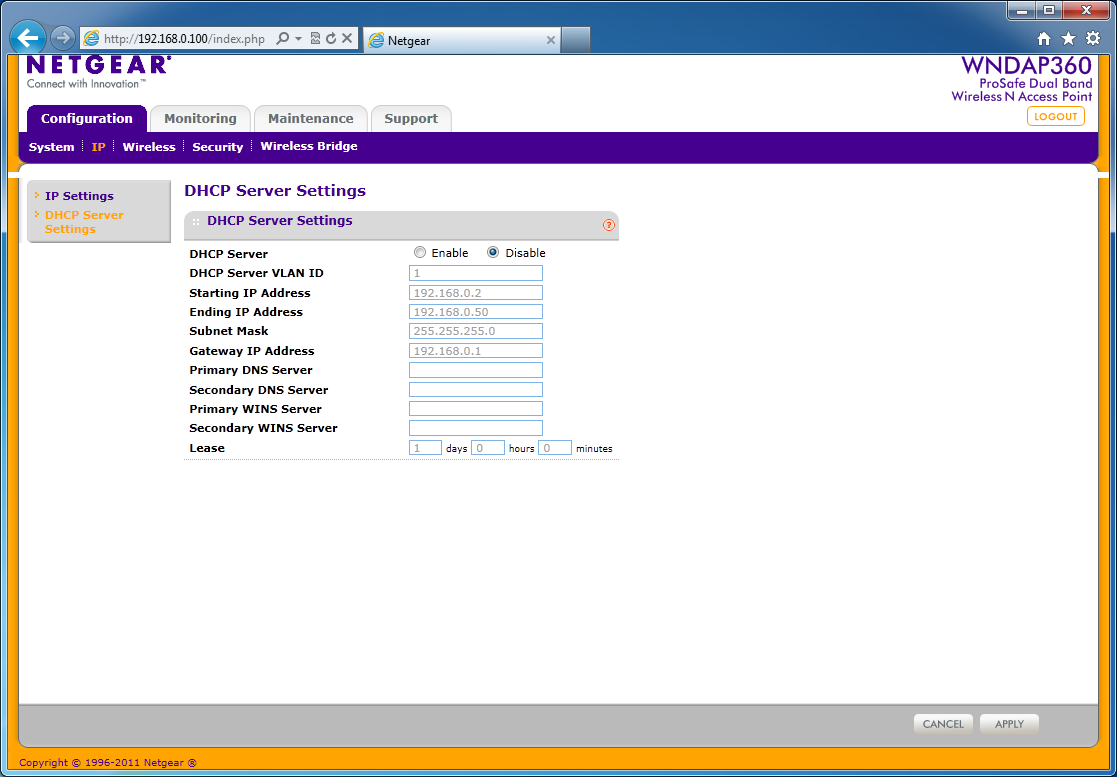Switch to the Netgear browser tab
Image resolution: width=1117 pixels, height=777 pixels.
462,40
